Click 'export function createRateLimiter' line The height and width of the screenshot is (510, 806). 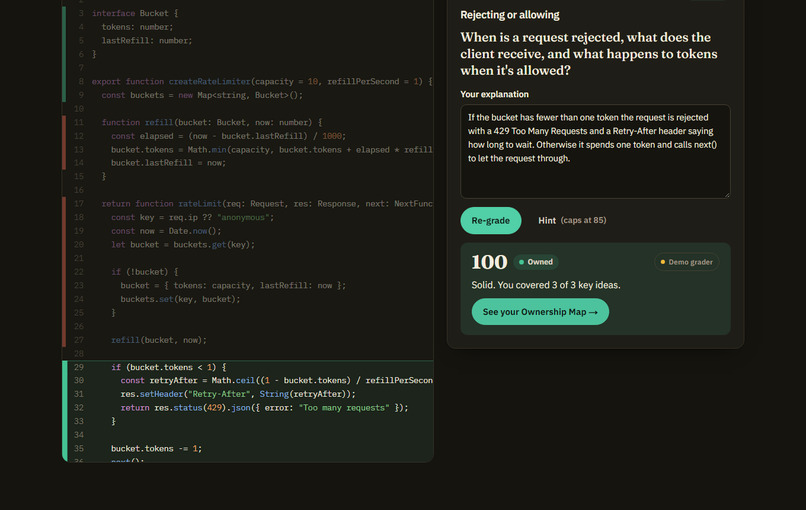tap(262, 81)
